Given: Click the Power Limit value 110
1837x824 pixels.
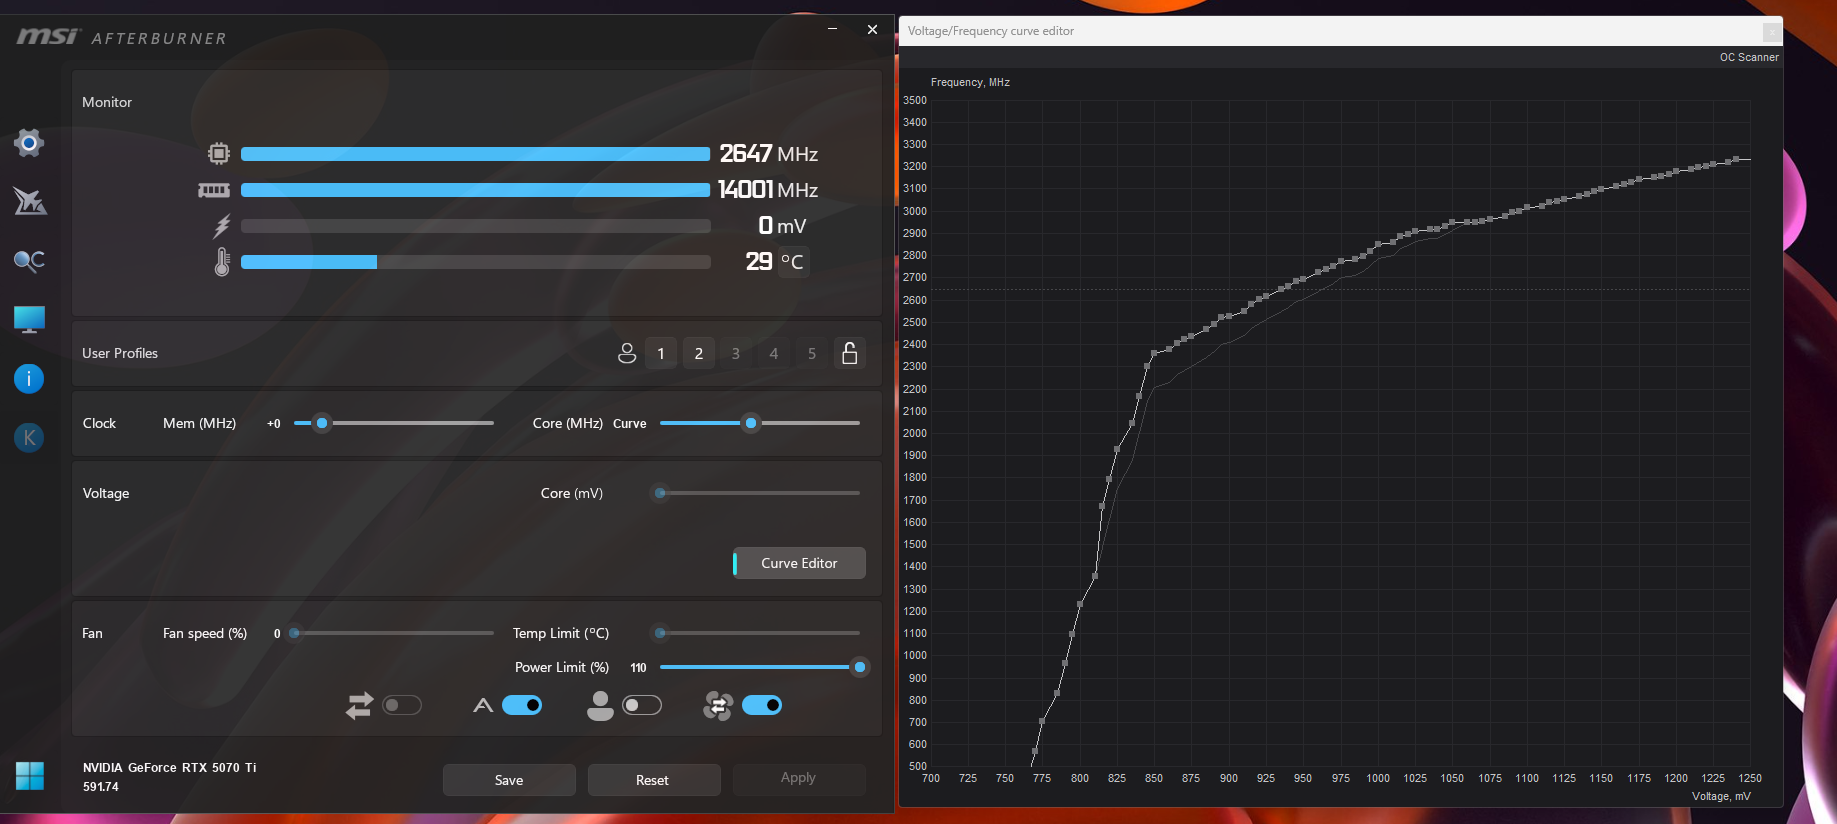Looking at the screenshot, I should [638, 668].
